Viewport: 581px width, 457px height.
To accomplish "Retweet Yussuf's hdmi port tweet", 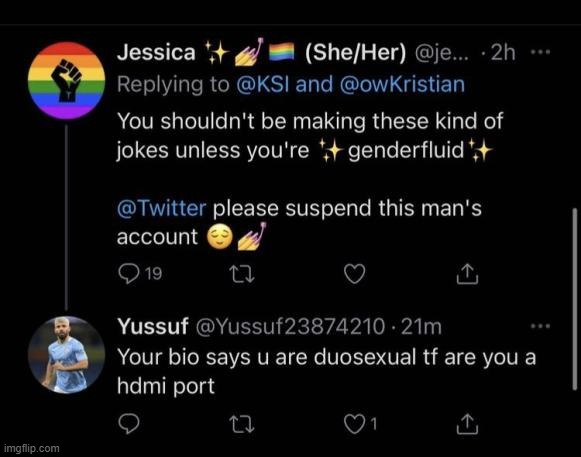I will pyautogui.click(x=242, y=424).
